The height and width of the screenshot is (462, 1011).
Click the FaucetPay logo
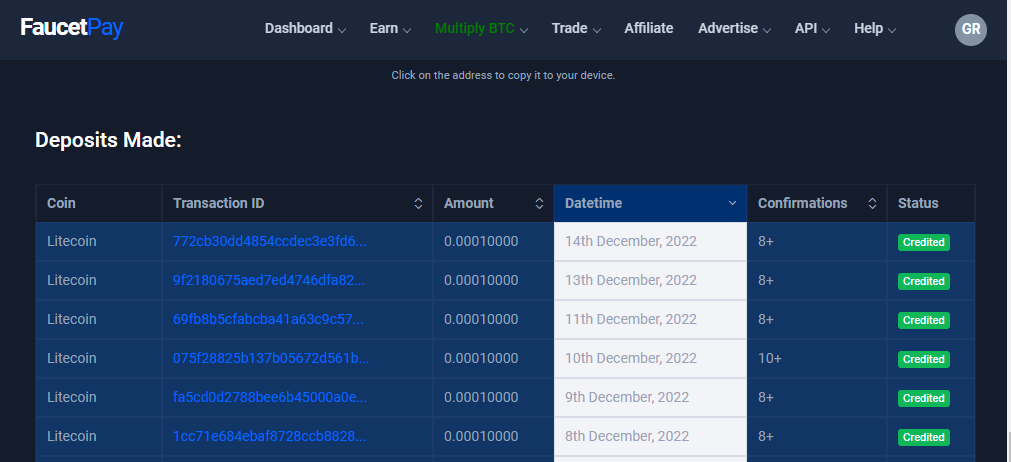72,28
